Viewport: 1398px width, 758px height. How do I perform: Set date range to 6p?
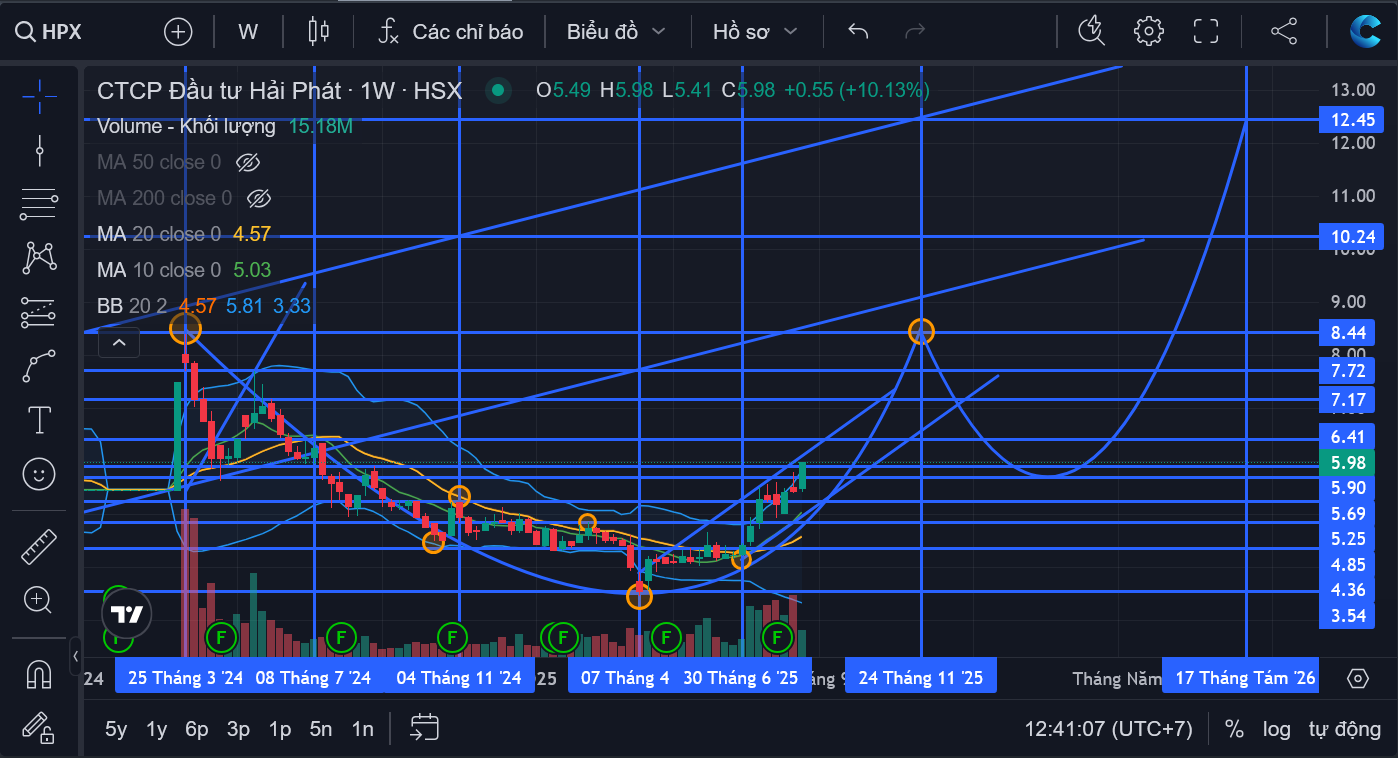coord(197,729)
